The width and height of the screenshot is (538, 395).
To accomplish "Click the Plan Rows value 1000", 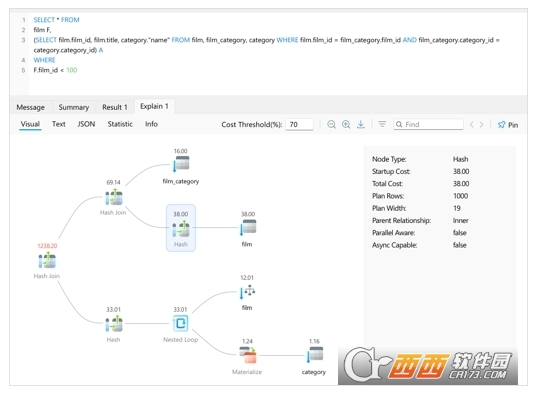I will (460, 196).
